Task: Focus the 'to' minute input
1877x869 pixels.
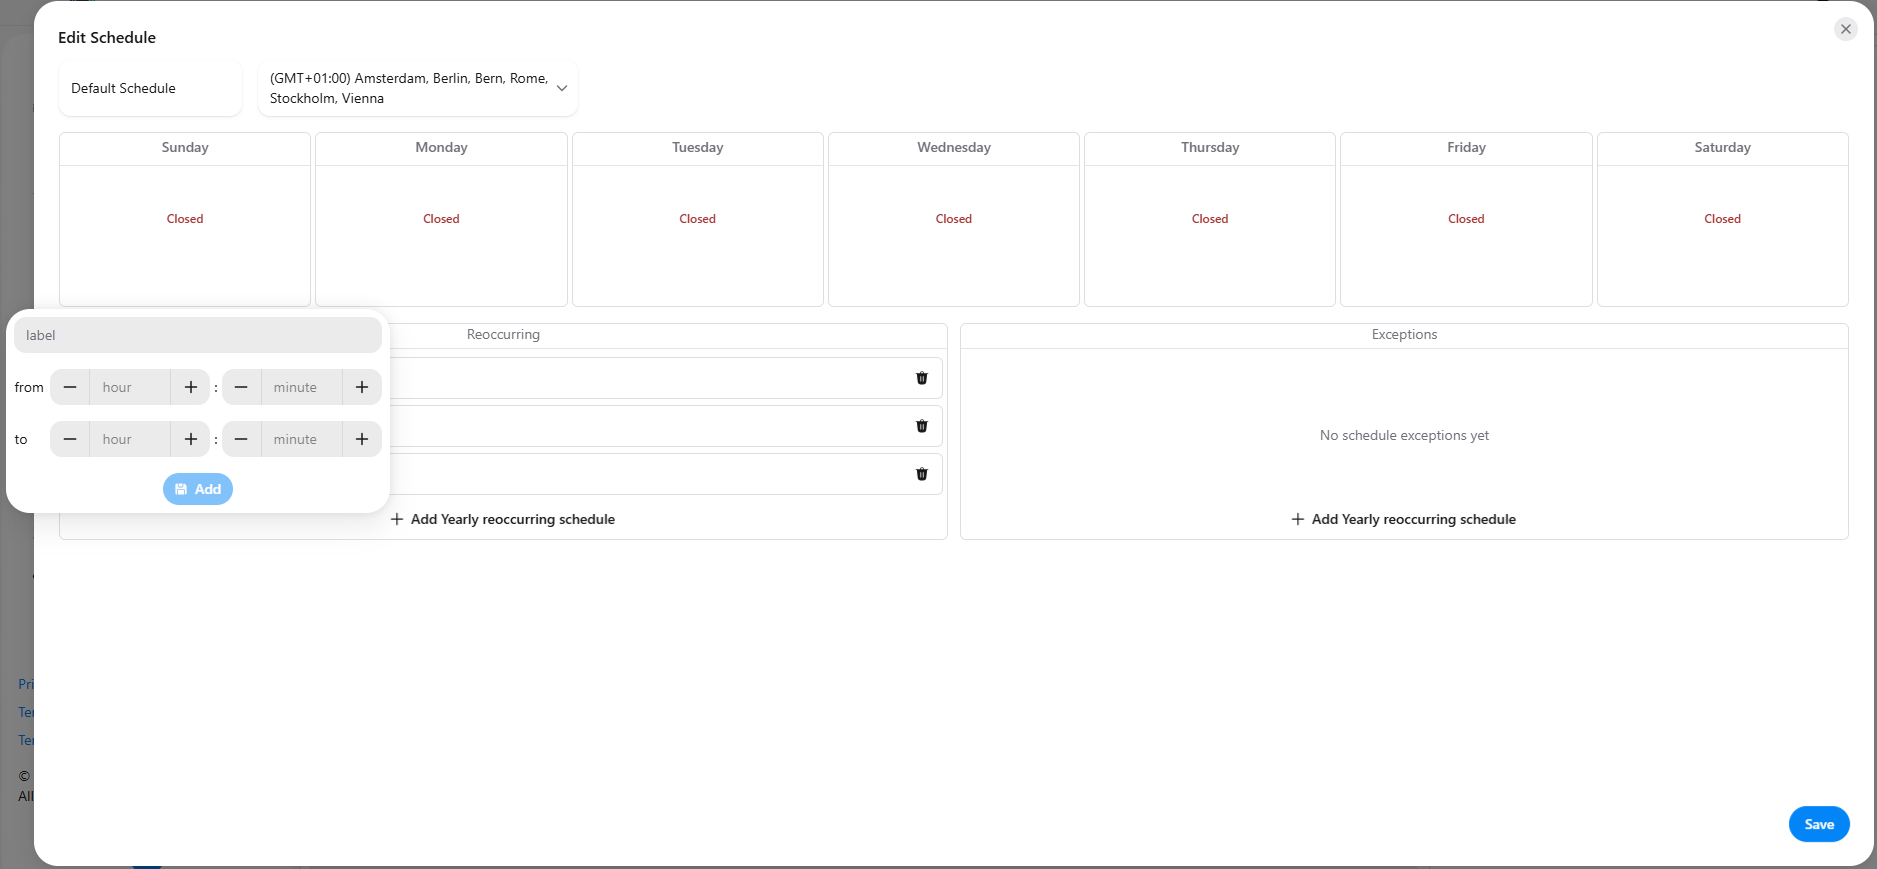Action: tap(302, 439)
